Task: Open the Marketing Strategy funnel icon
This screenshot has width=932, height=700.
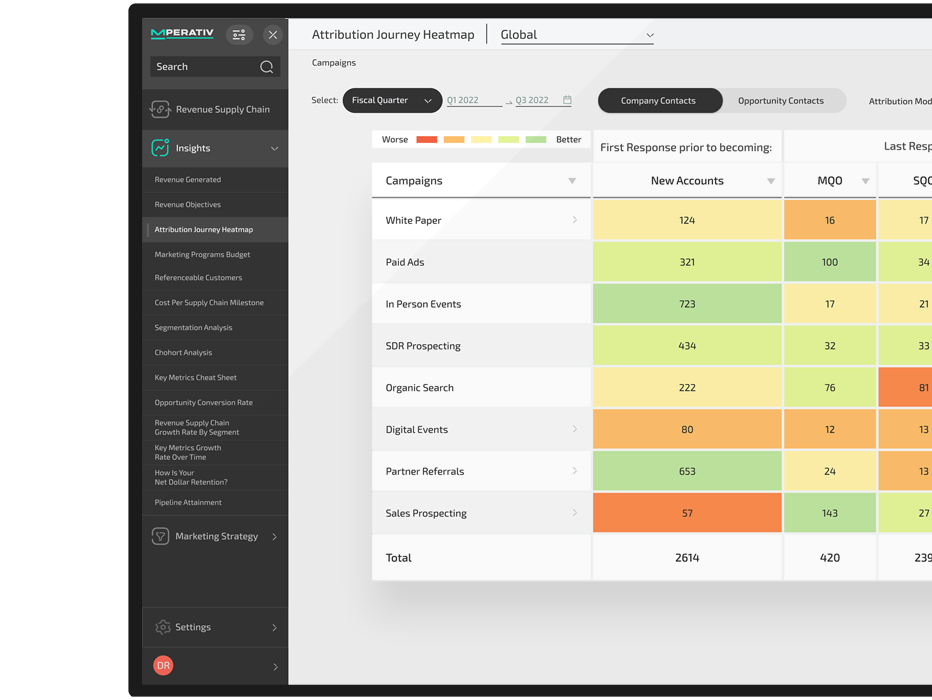Action: (x=162, y=536)
